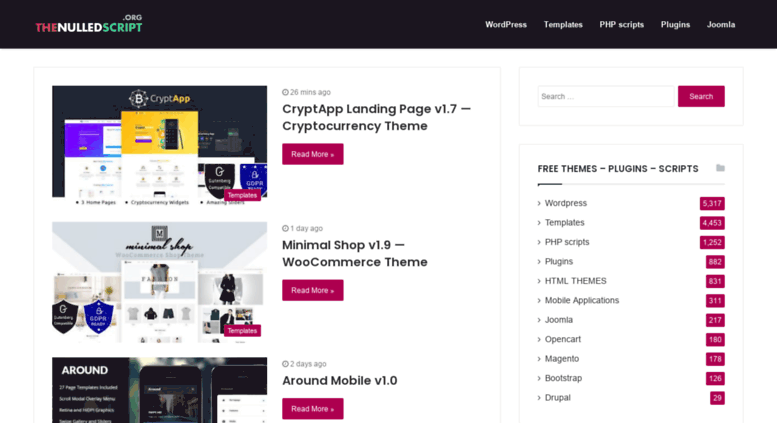Click chevron before HTML THEMES category
Viewport: 777px width, 423px height.
point(539,281)
